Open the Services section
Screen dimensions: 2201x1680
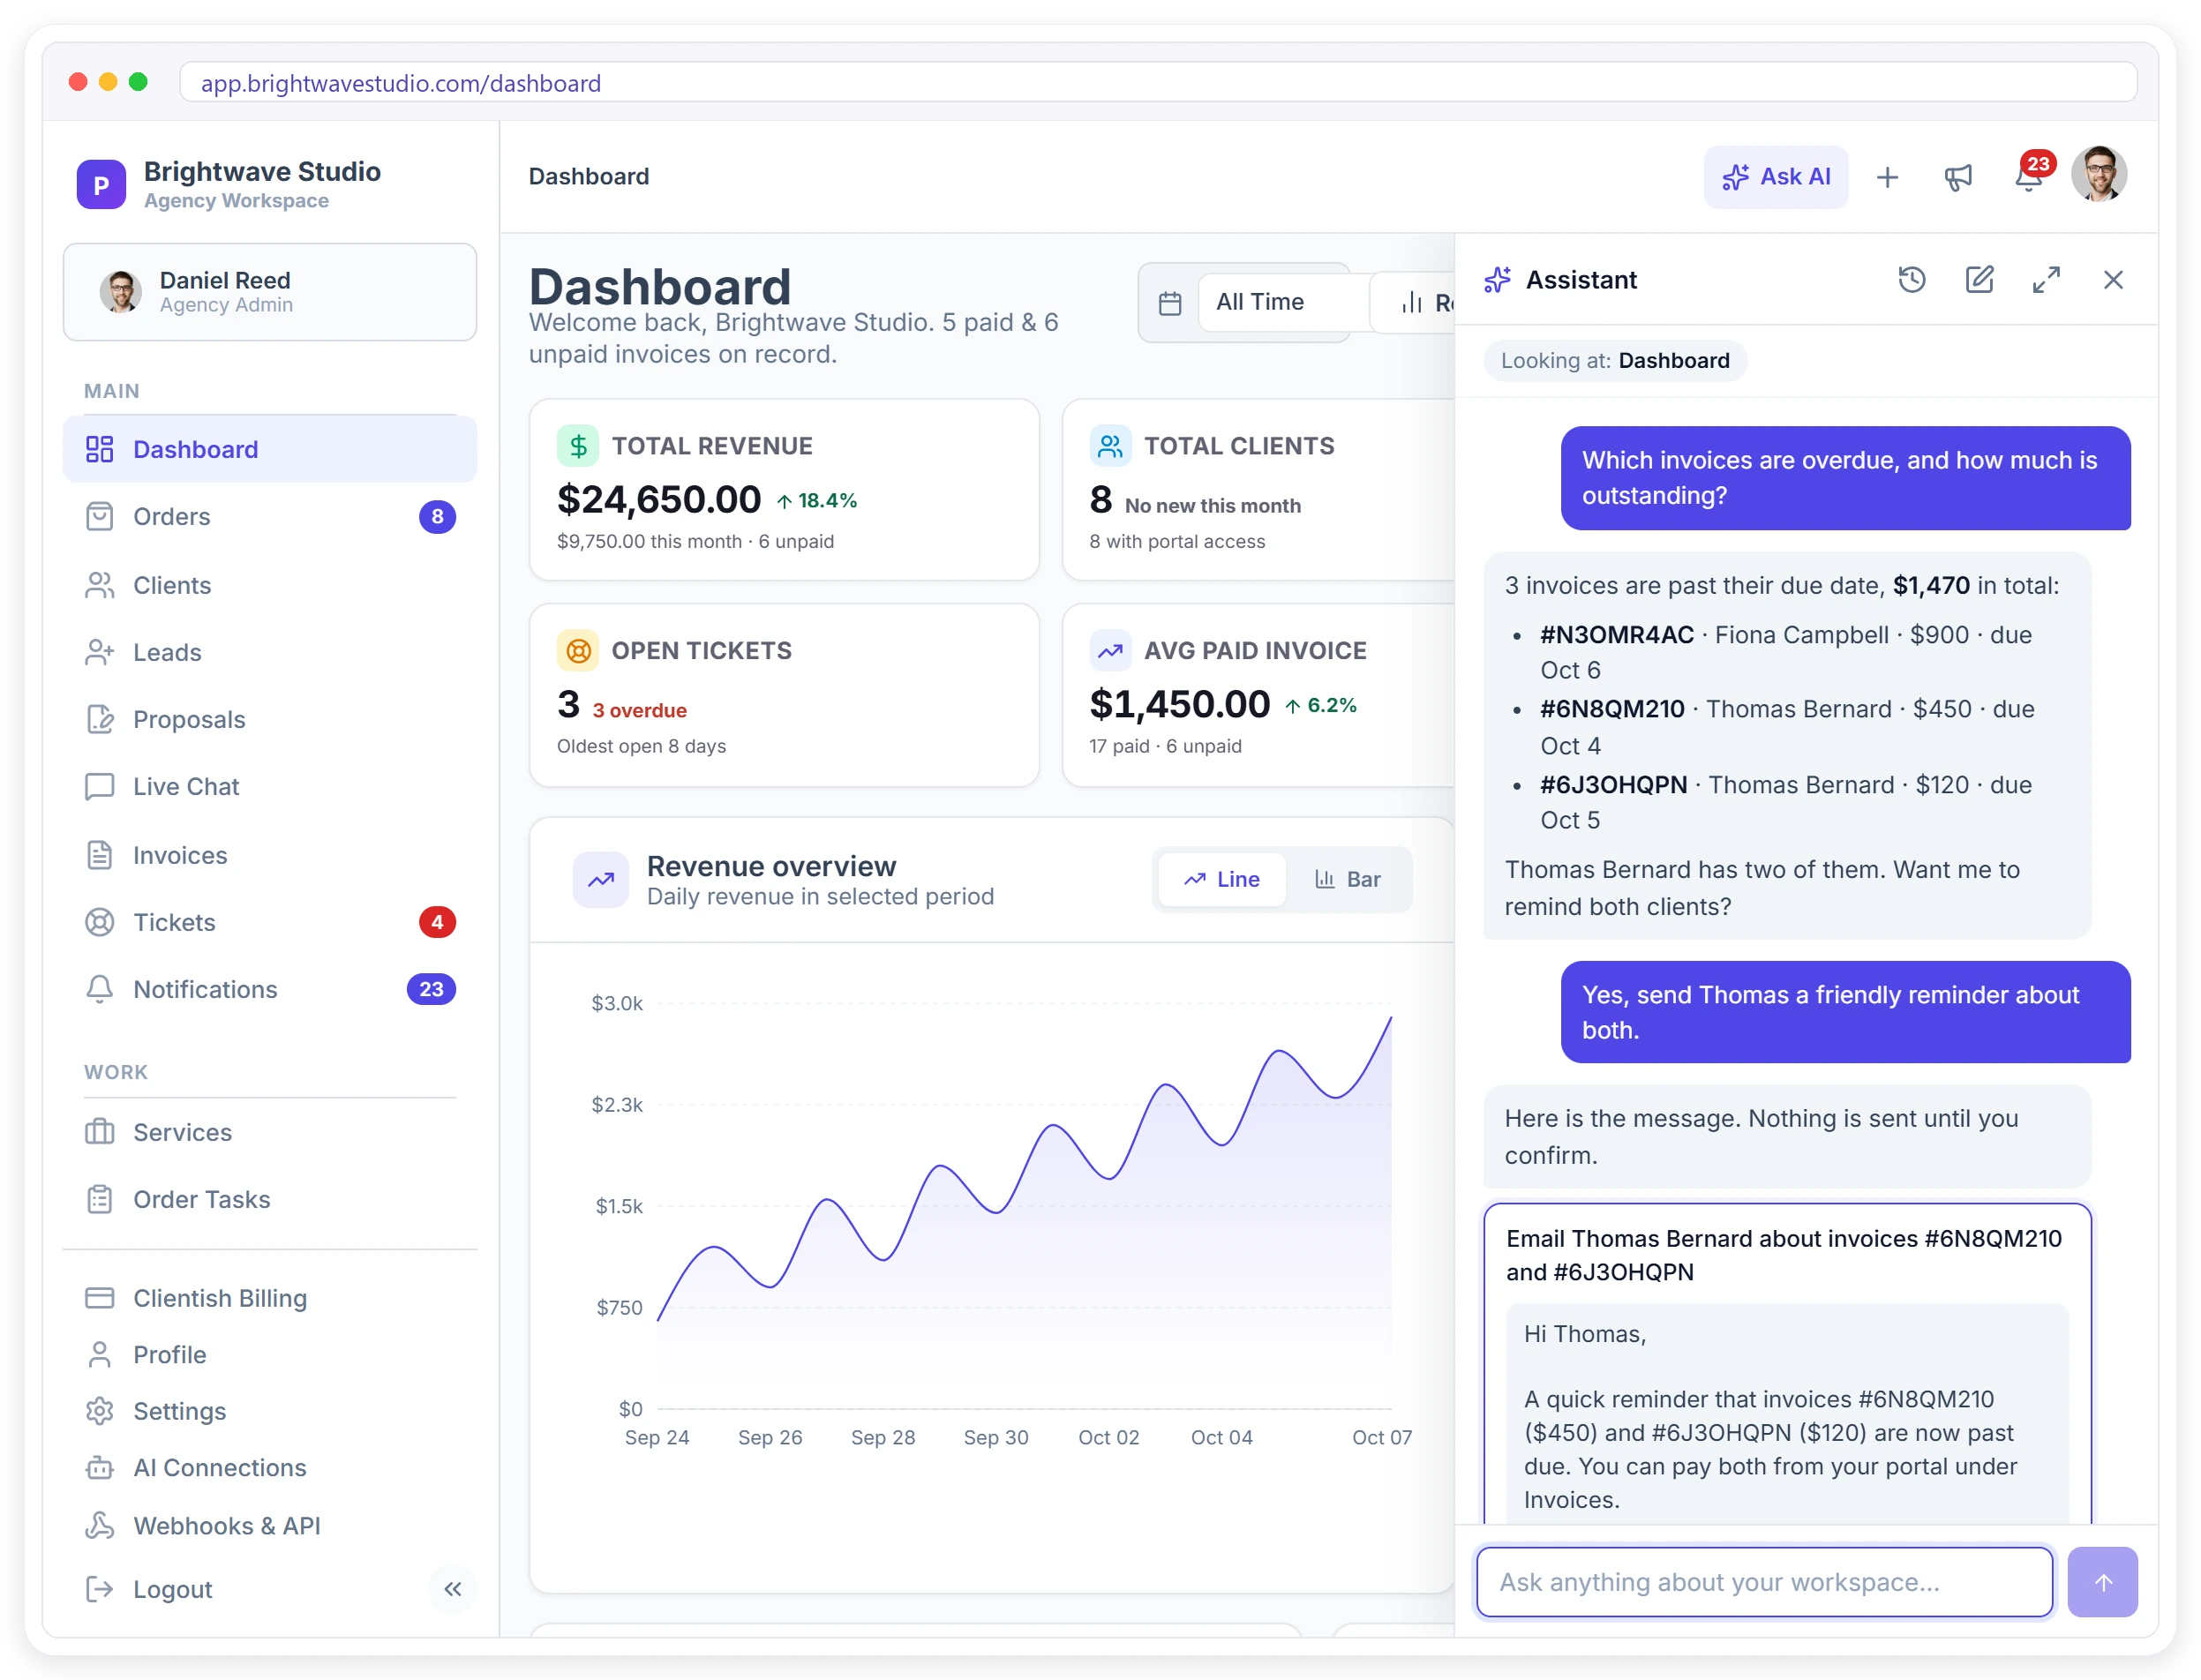pos(269,1132)
